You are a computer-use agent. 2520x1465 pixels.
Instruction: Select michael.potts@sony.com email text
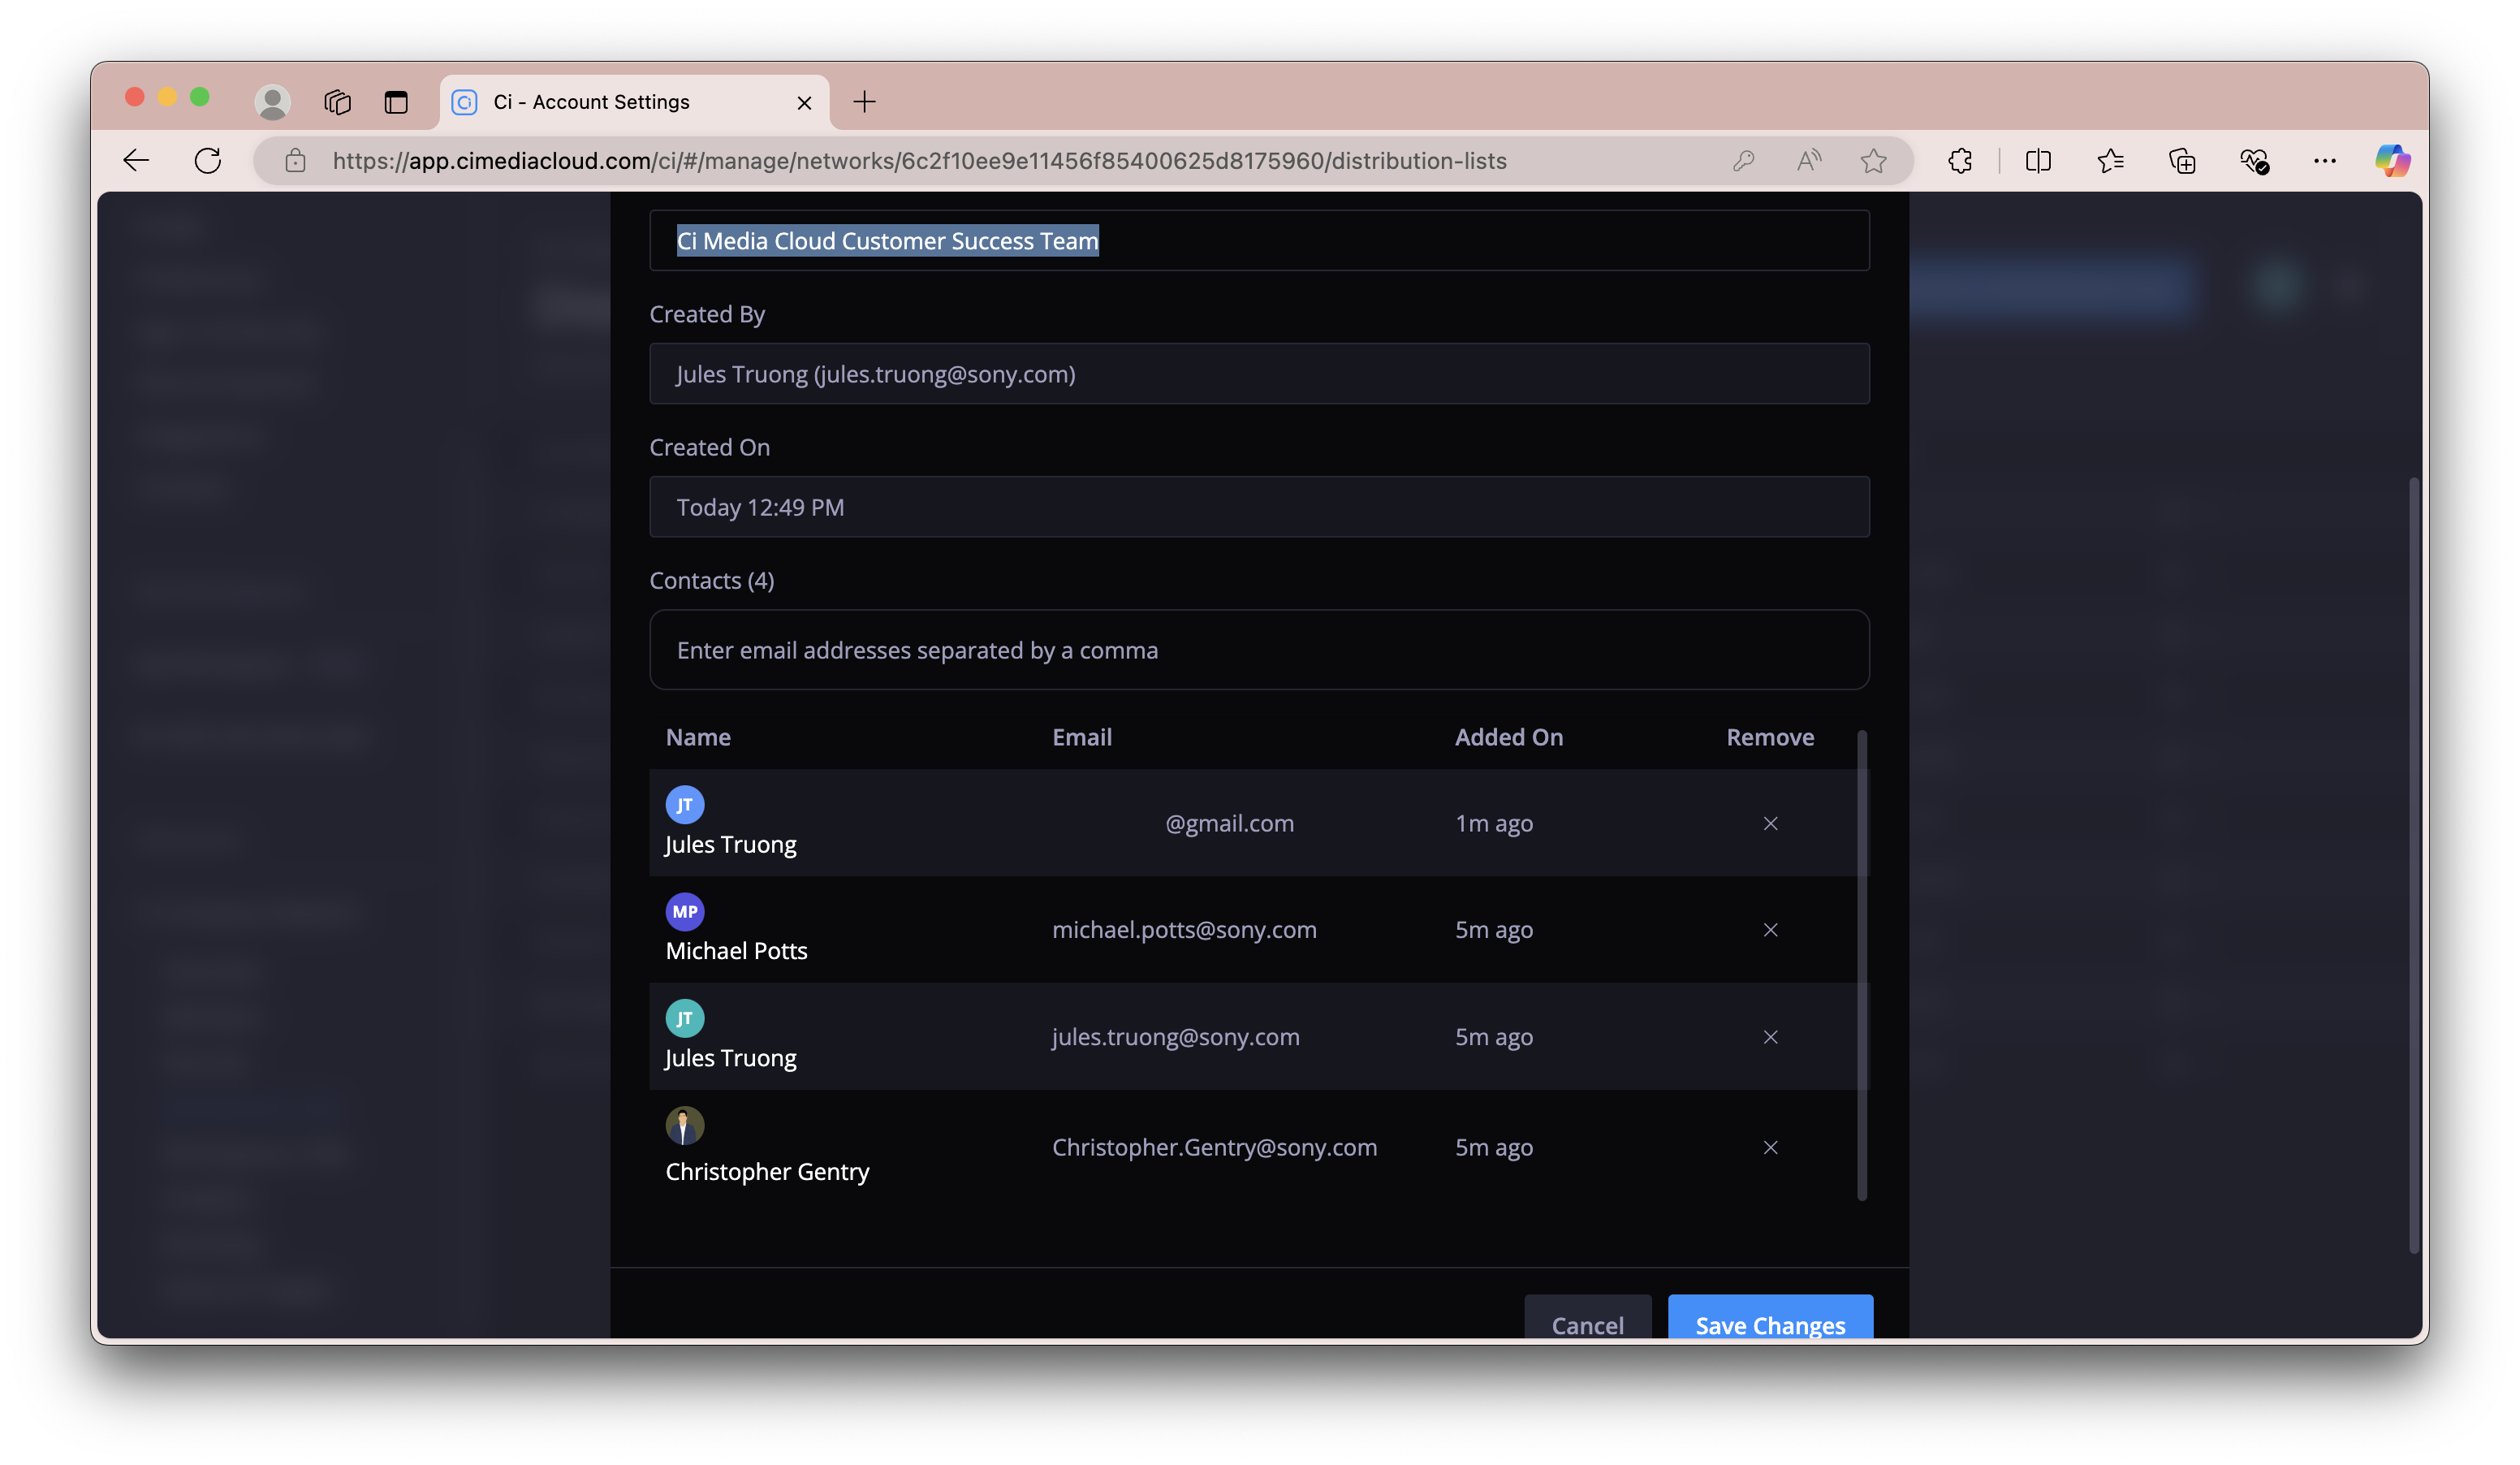click(1184, 930)
